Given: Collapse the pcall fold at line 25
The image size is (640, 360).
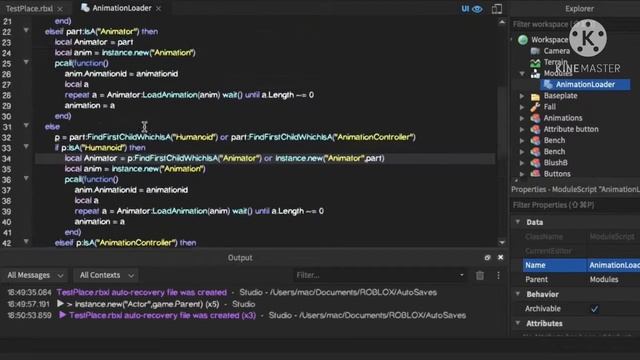Looking at the screenshot, I should (26, 62).
